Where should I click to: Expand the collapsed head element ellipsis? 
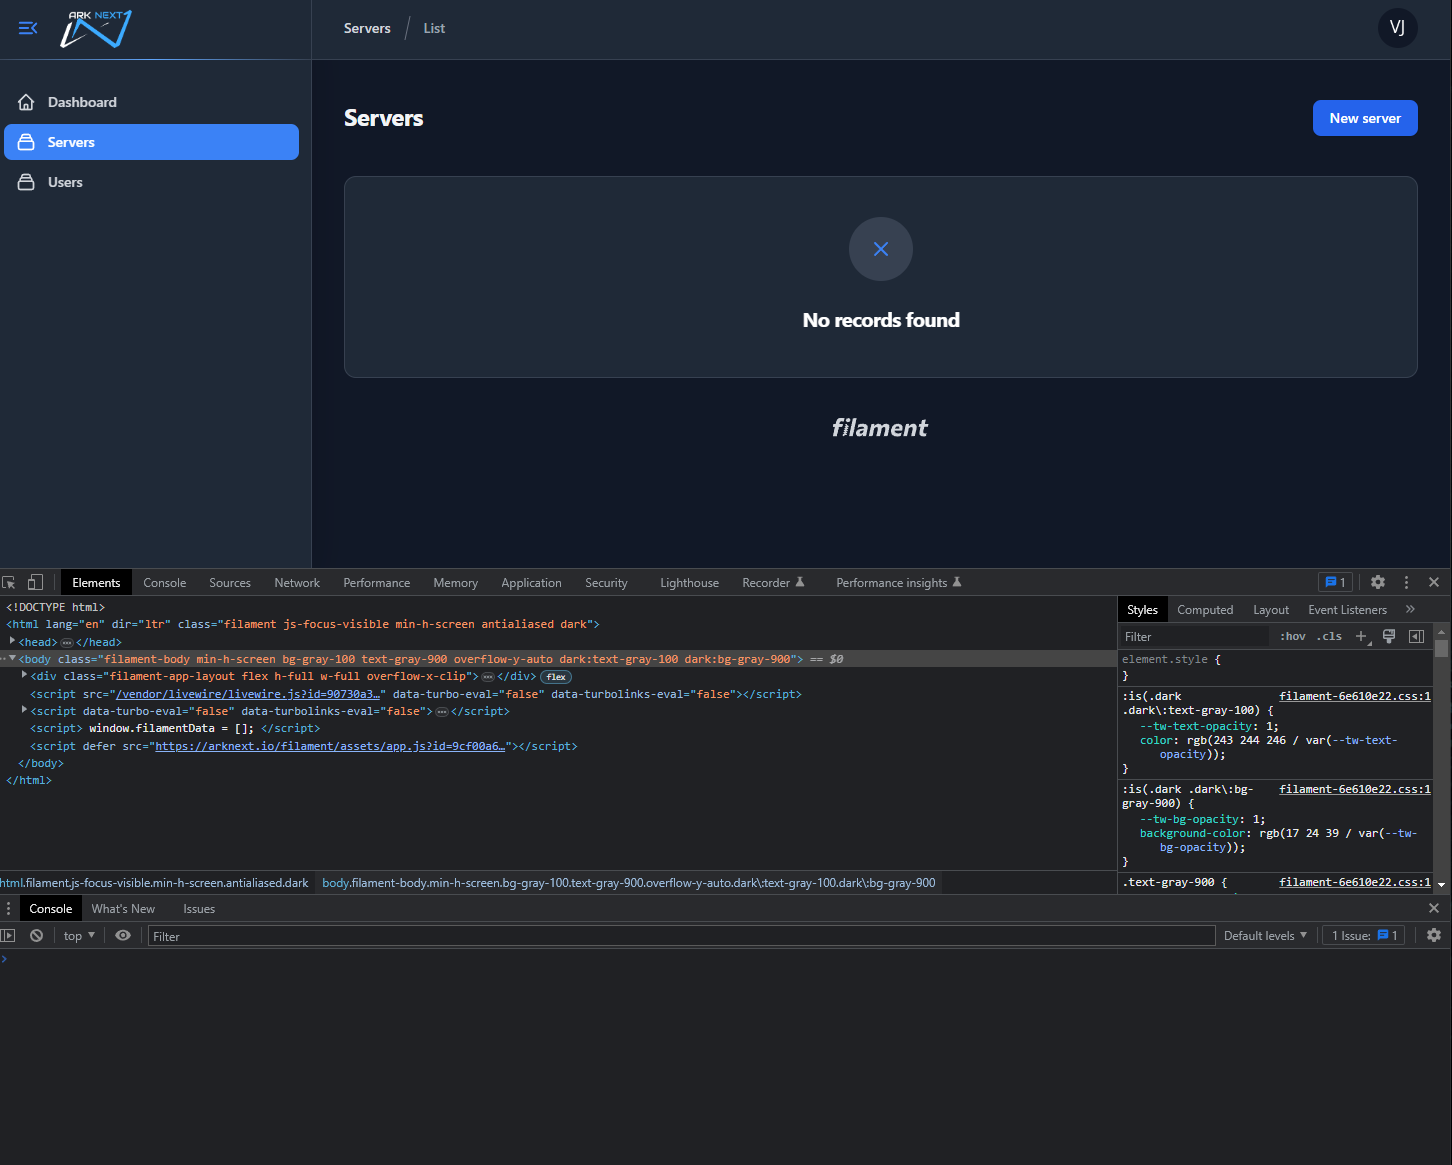67,643
